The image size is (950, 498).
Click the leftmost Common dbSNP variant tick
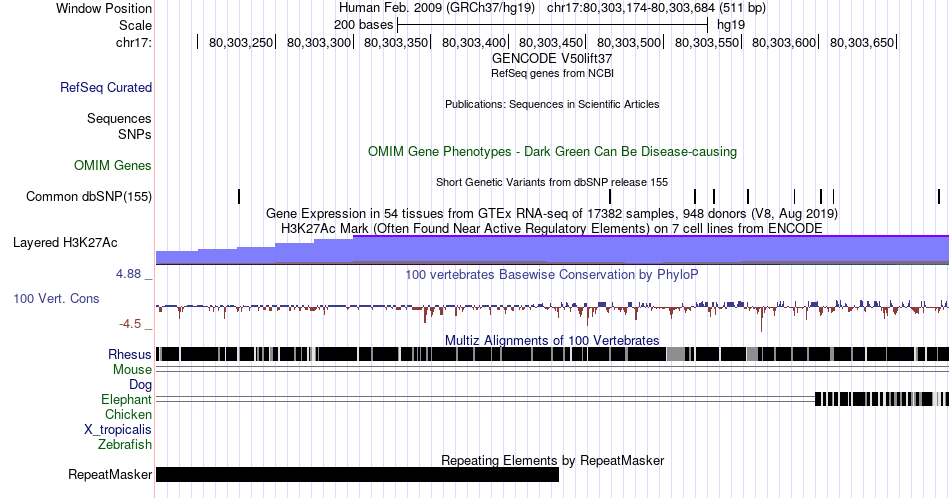point(239,196)
